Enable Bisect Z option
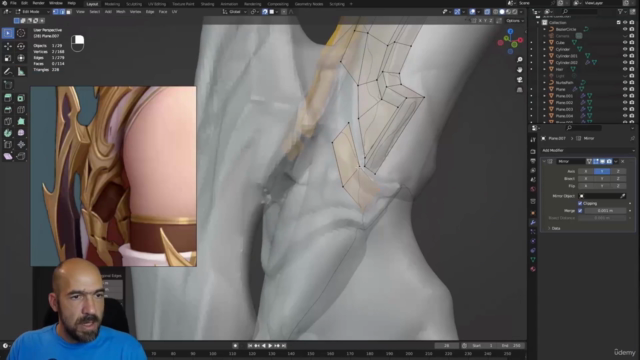 tap(618, 179)
